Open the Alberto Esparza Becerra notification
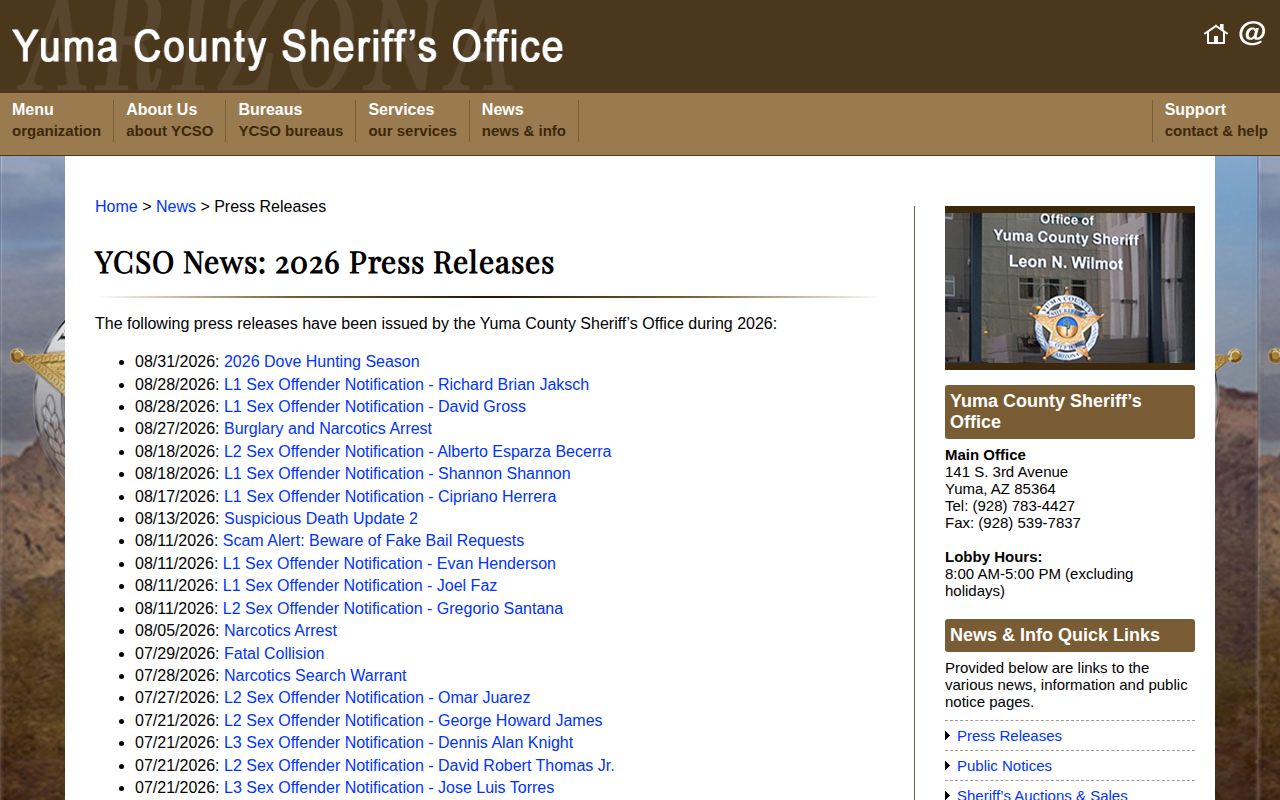This screenshot has width=1280, height=800. (417, 452)
